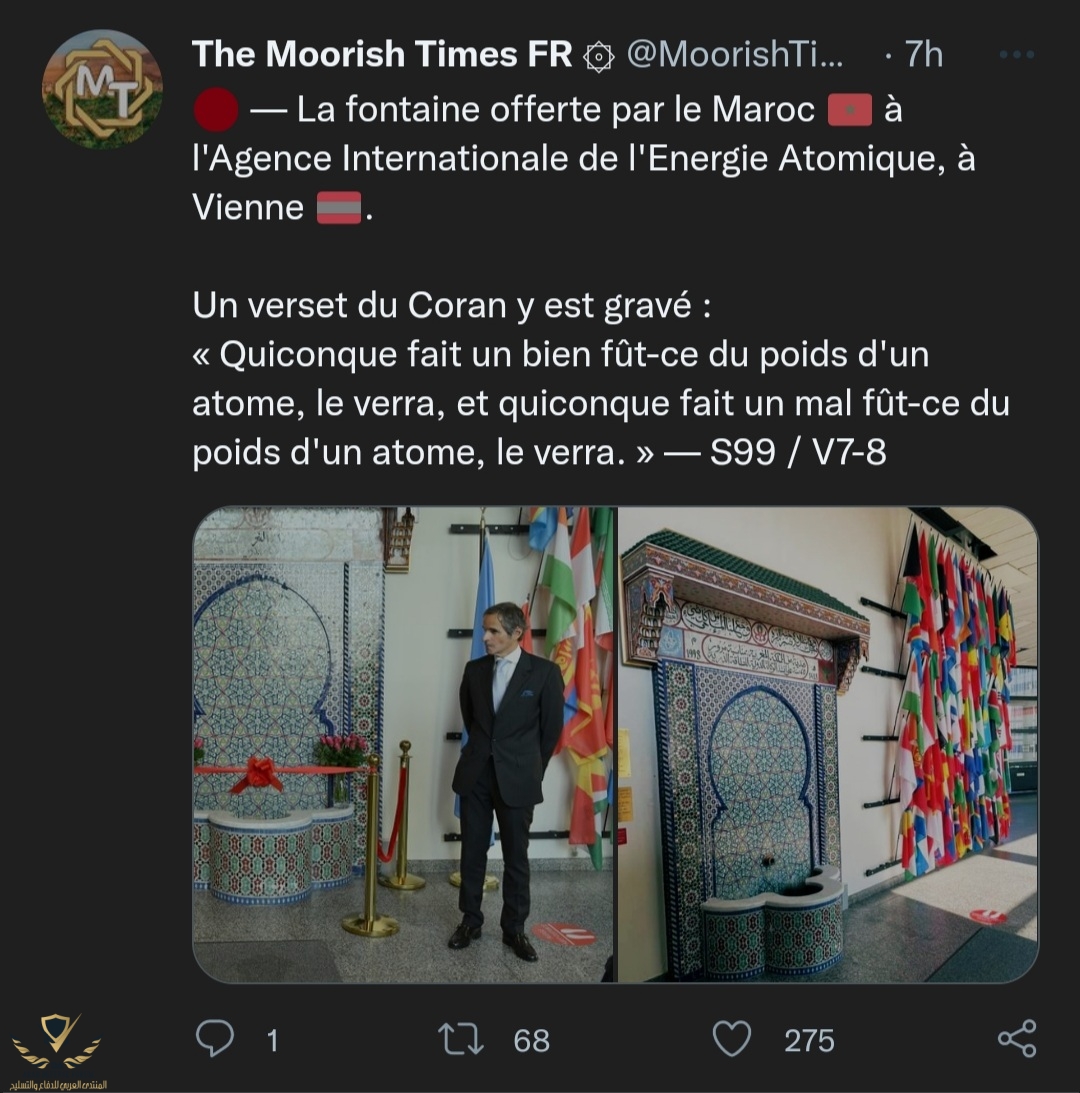Click the golden watermark logo in the corner
The height and width of the screenshot is (1093, 1080).
tap(56, 1046)
